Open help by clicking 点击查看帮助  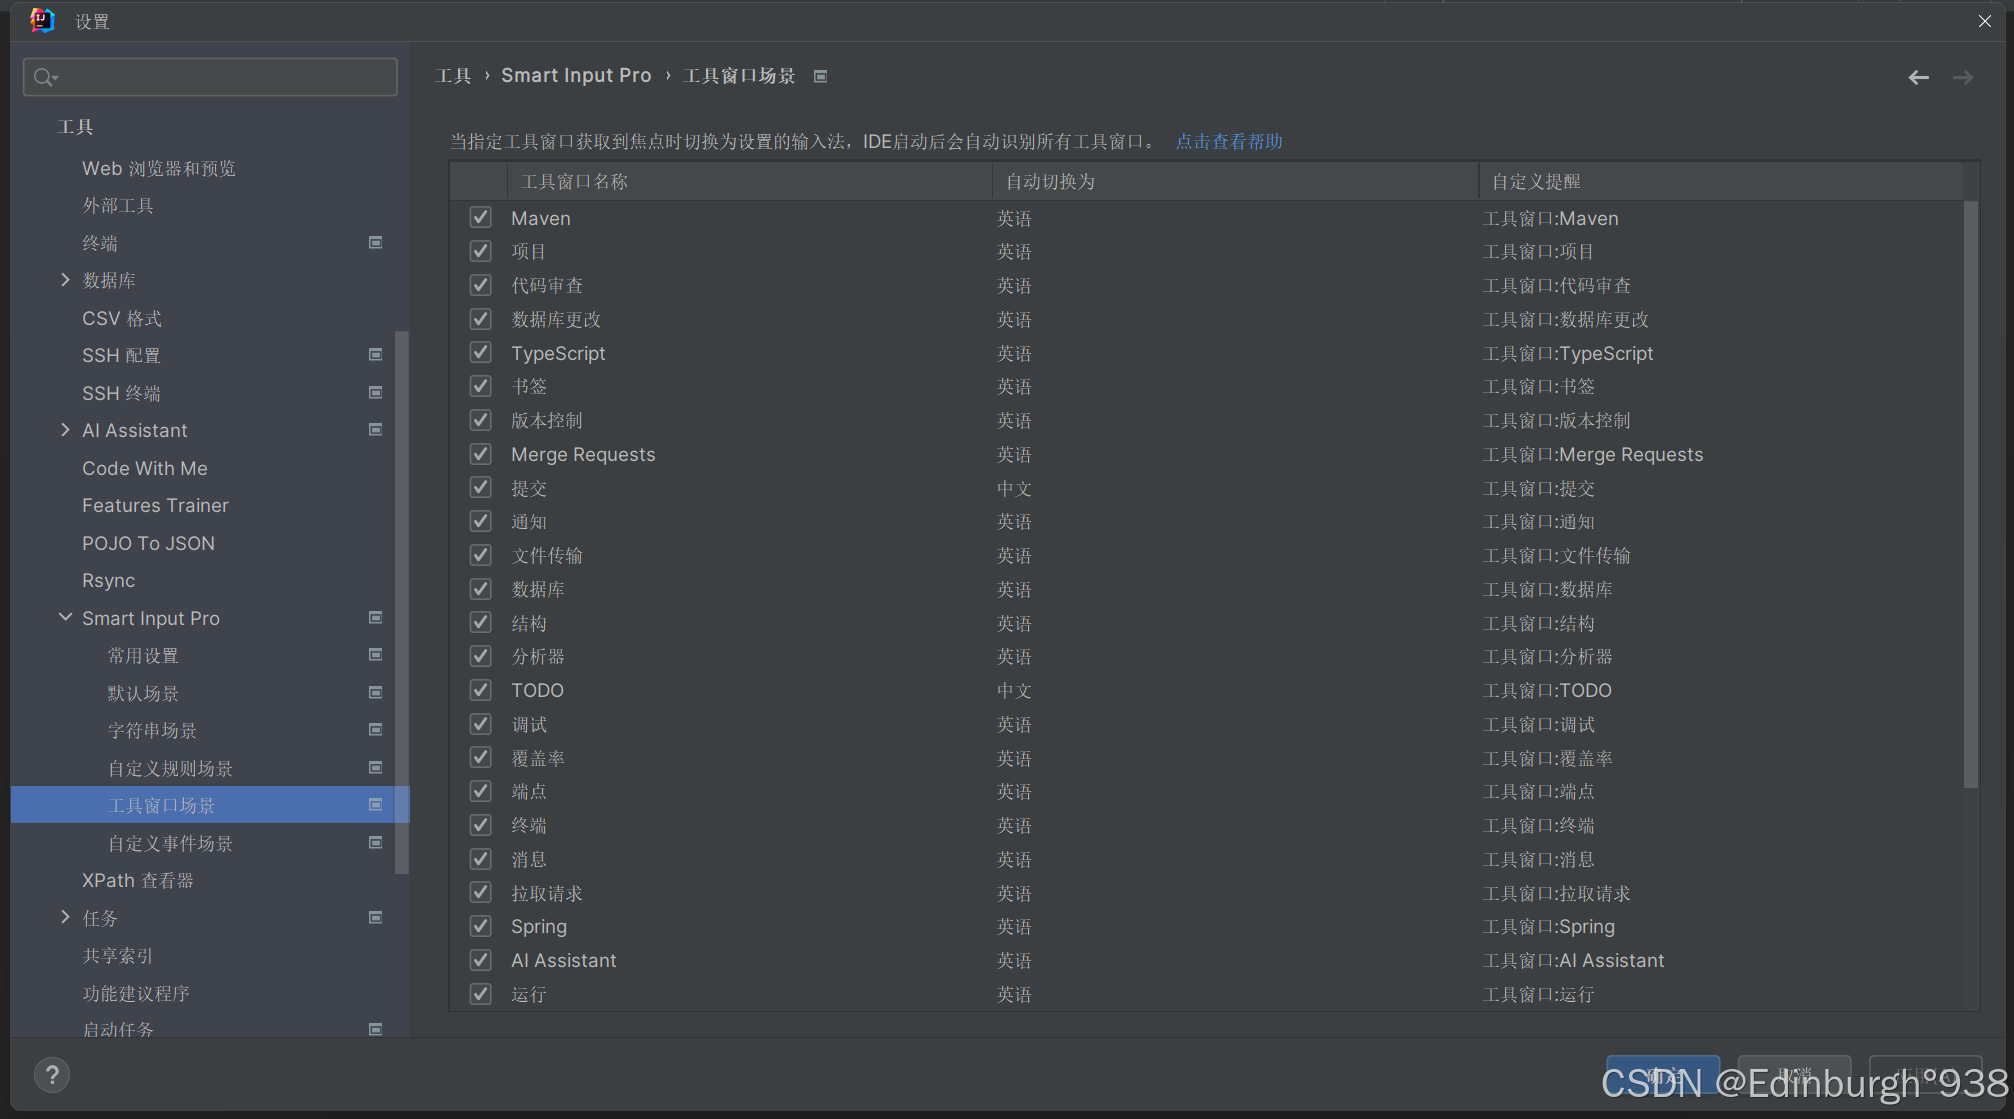1229,141
